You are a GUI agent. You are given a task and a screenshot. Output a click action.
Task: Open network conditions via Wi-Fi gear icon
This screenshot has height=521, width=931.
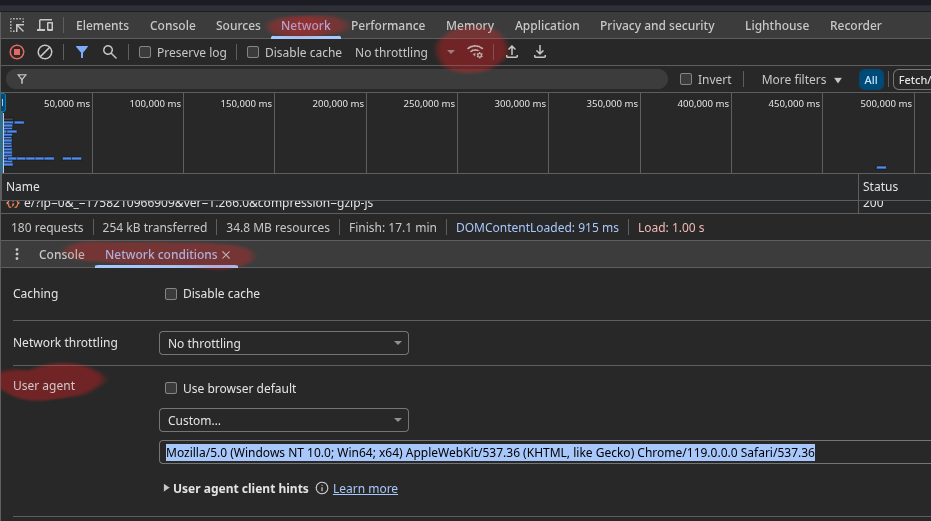coord(476,52)
